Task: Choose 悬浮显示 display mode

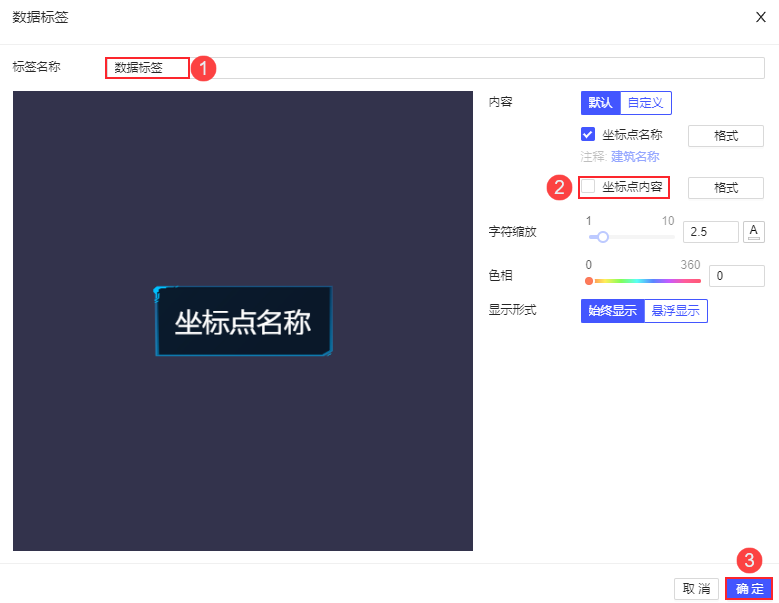Action: tap(676, 311)
